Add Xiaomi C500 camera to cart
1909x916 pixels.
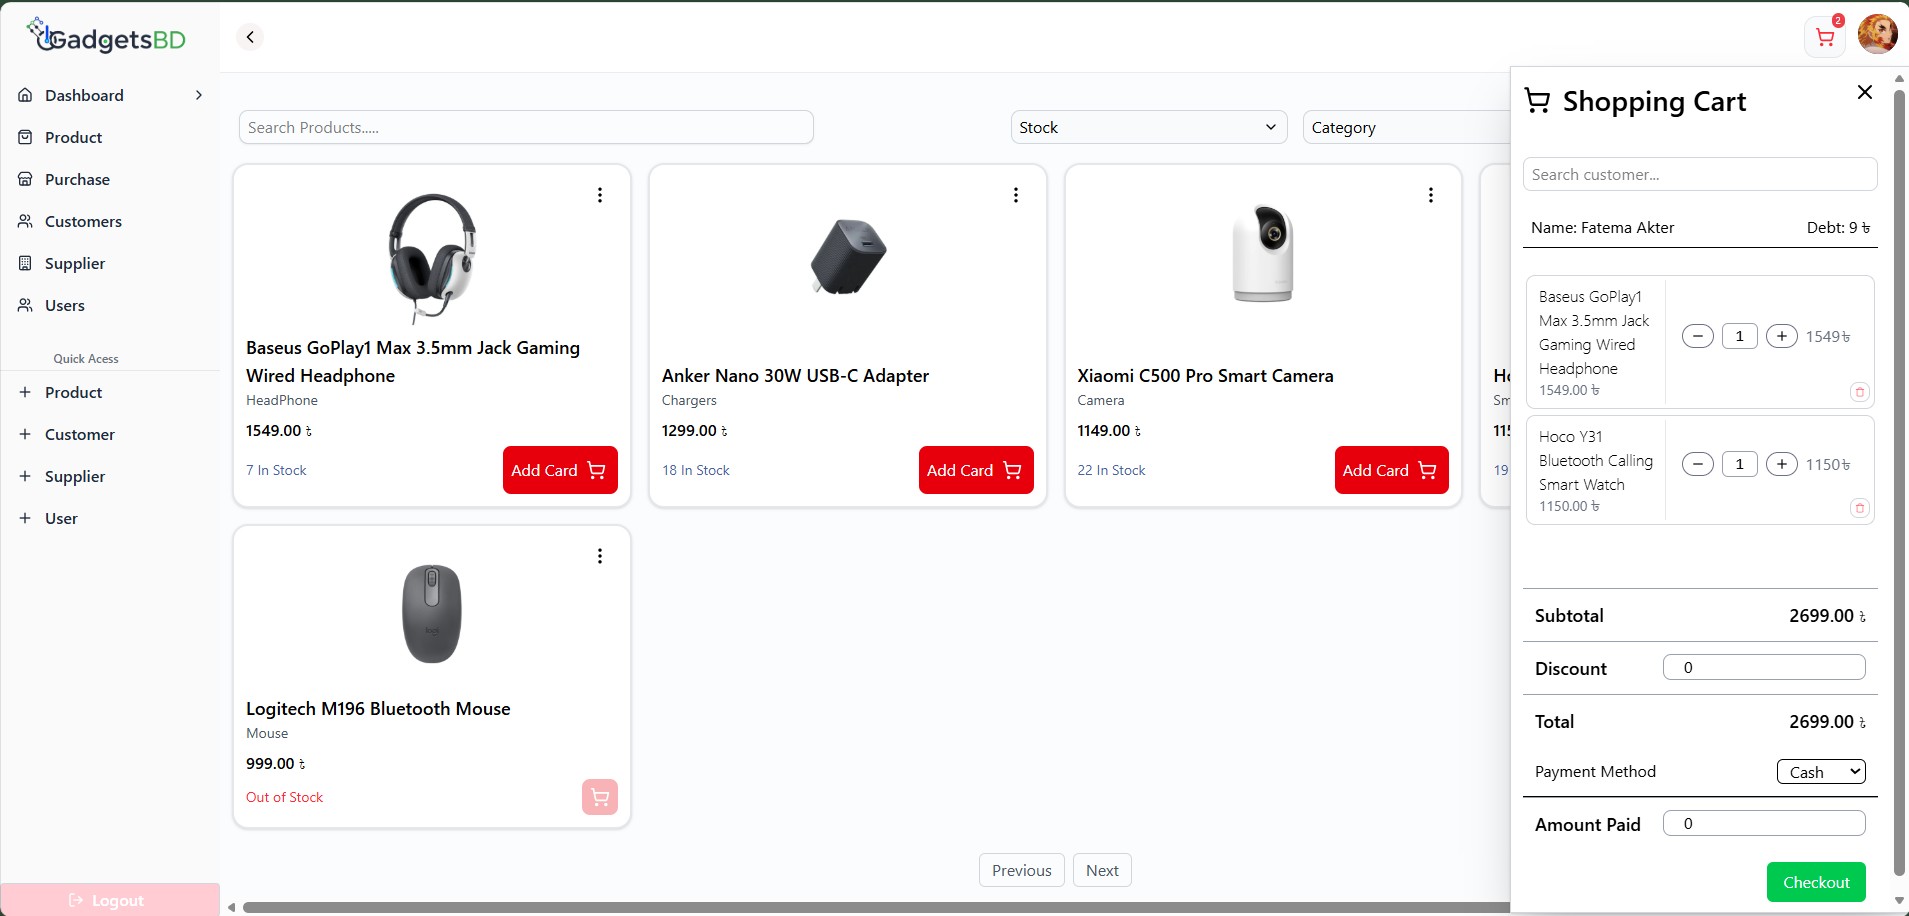click(x=1391, y=470)
